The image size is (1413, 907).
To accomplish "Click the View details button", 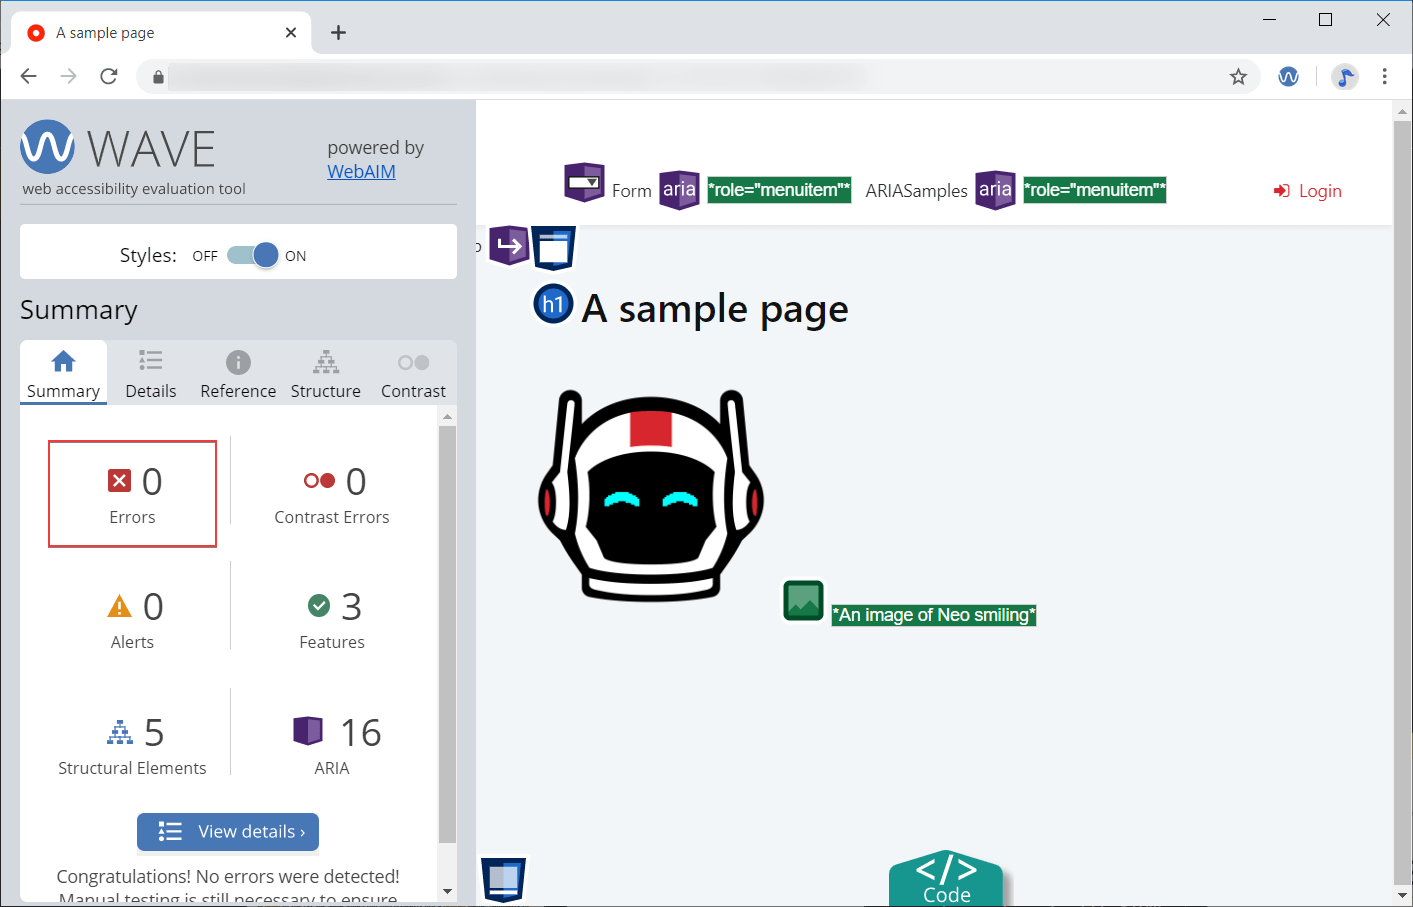I will [228, 832].
